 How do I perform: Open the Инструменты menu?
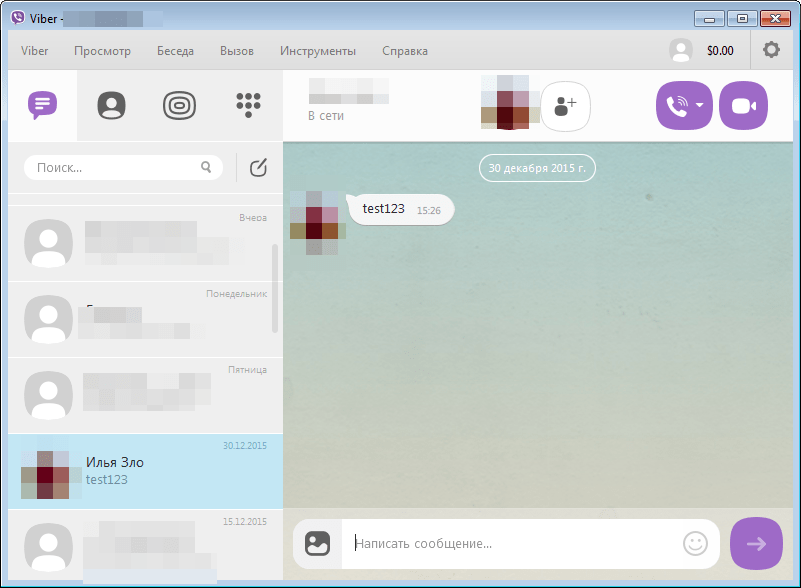(317, 51)
